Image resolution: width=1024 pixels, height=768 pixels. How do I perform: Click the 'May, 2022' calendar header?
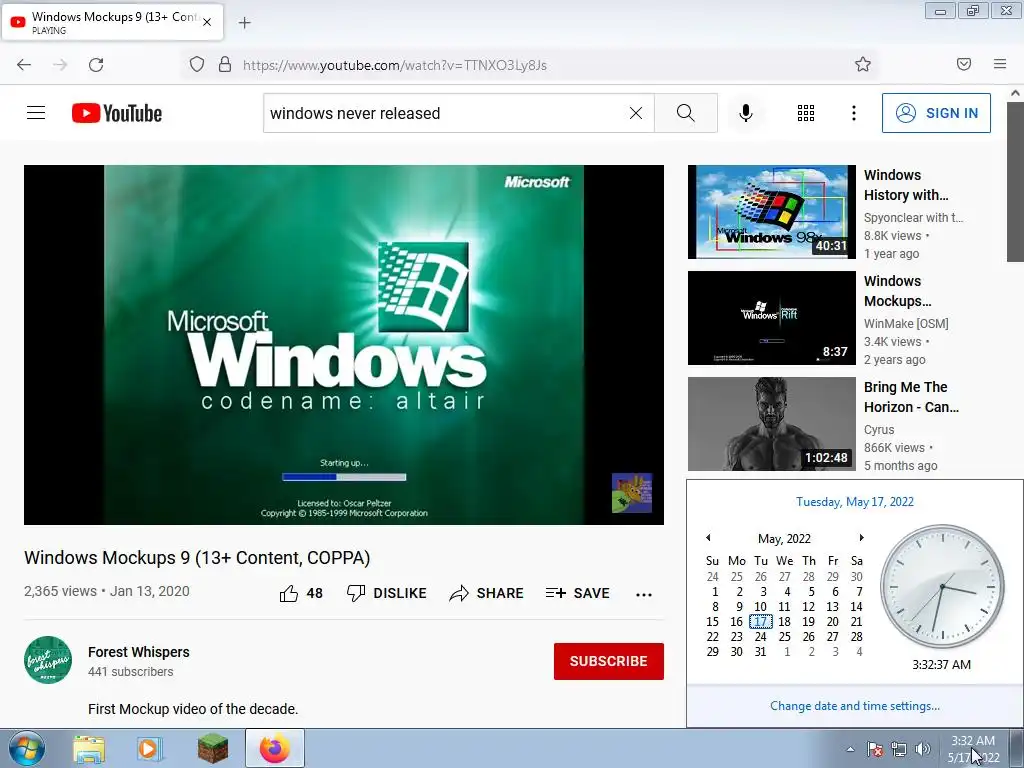click(x=784, y=538)
